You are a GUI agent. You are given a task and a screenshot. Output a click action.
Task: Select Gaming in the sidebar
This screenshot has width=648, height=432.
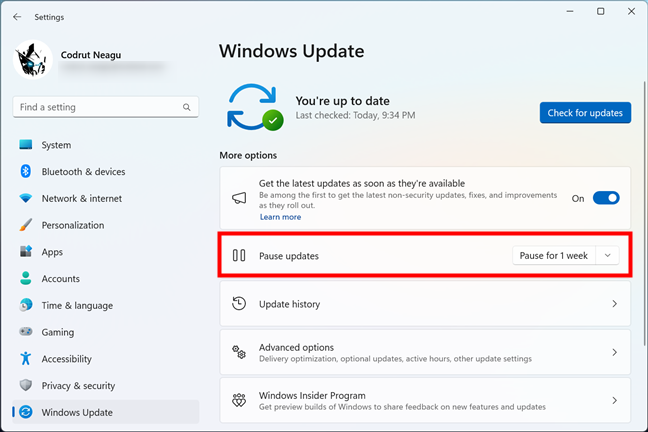tap(105, 332)
